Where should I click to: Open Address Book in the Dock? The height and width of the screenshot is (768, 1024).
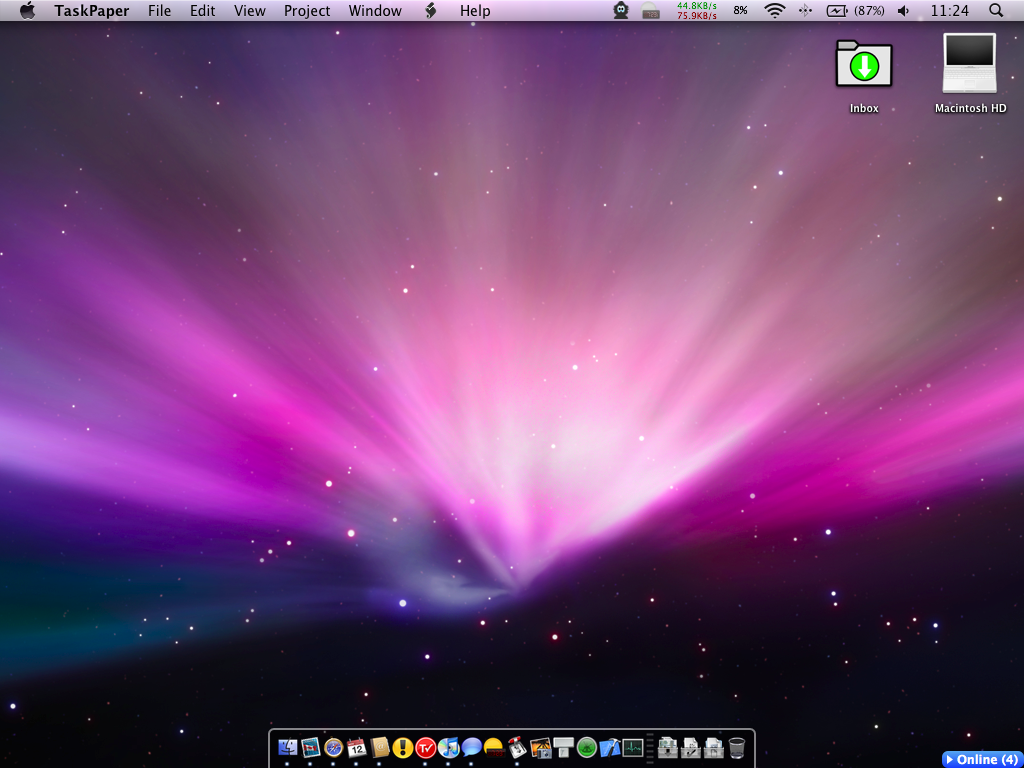click(379, 747)
